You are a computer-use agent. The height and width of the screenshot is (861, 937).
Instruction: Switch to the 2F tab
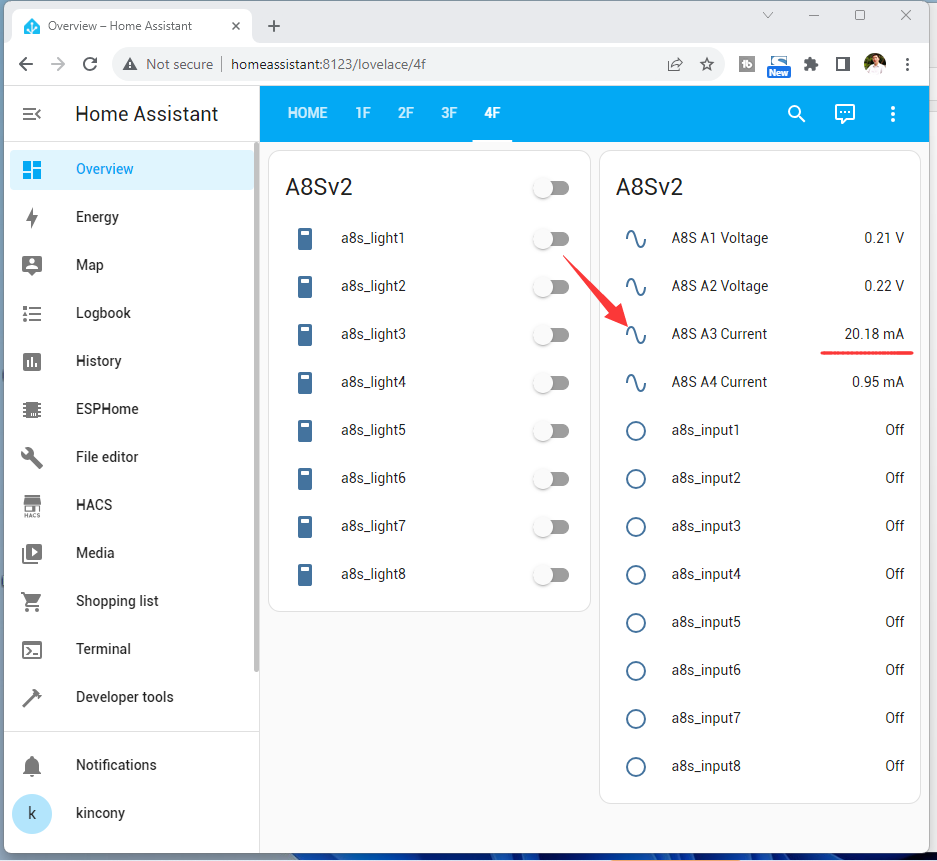point(405,113)
